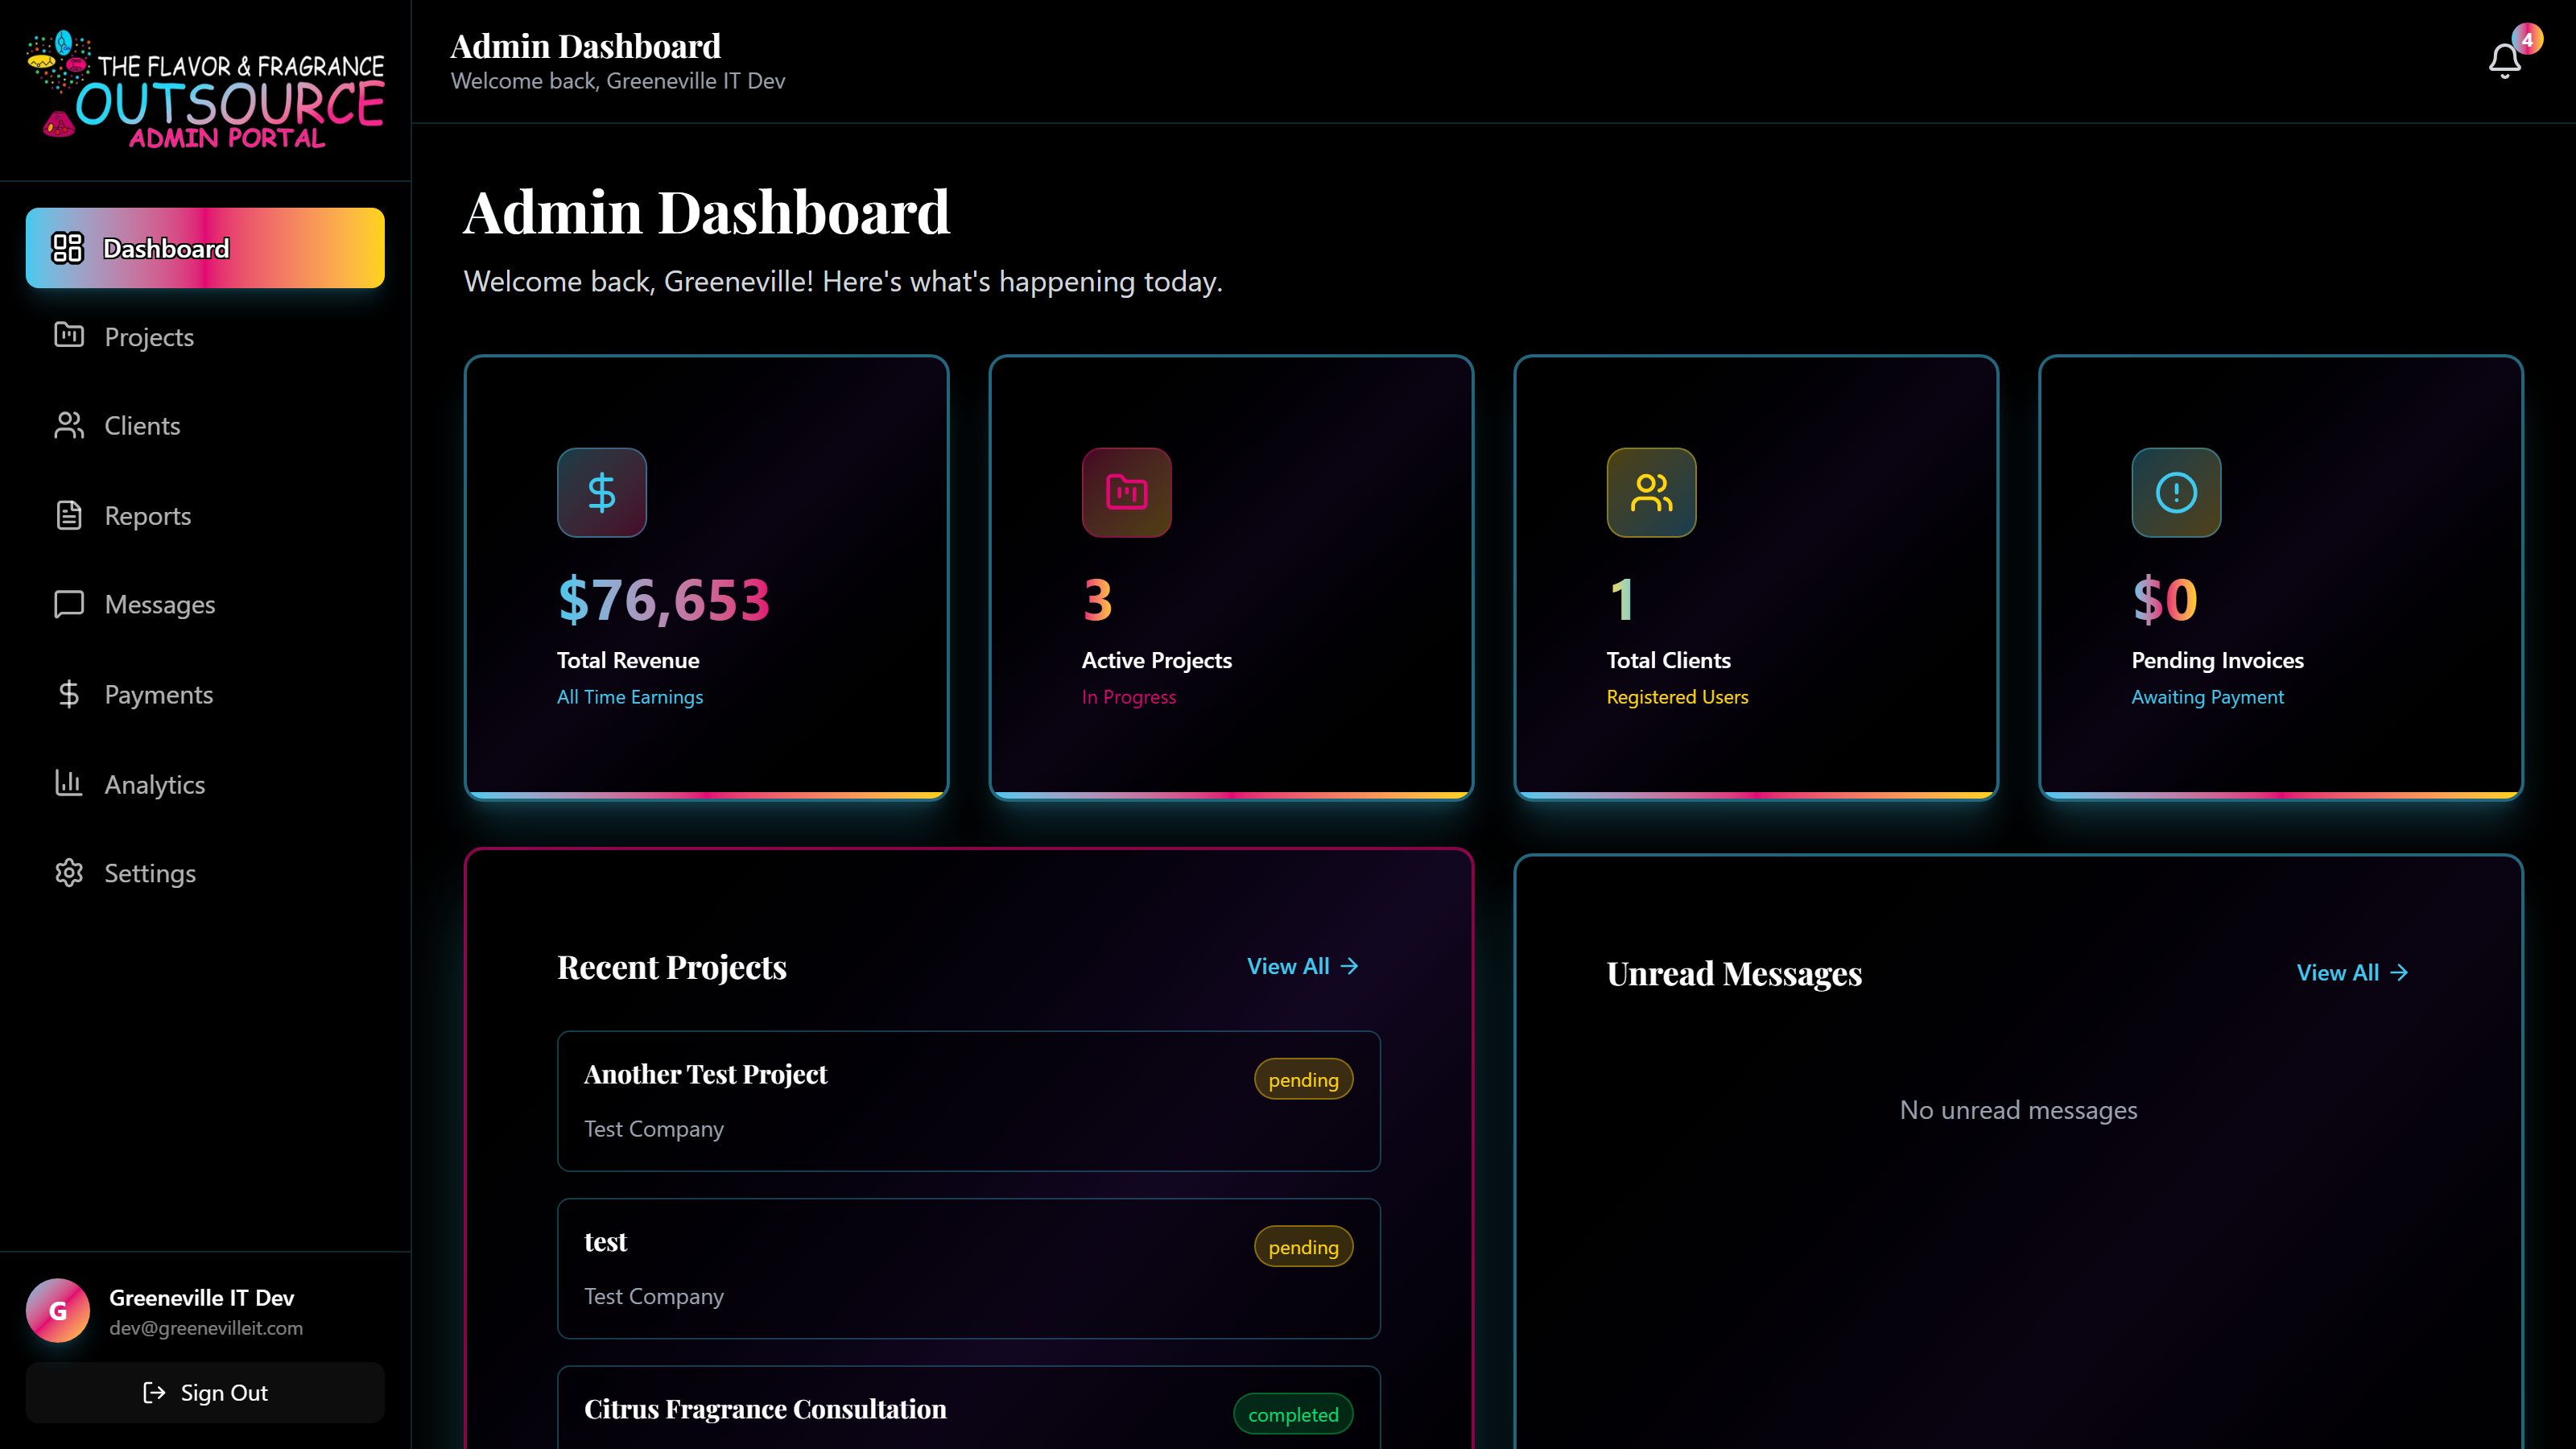Open Reports using the document icon
The width and height of the screenshot is (2576, 1449).
coord(68,515)
